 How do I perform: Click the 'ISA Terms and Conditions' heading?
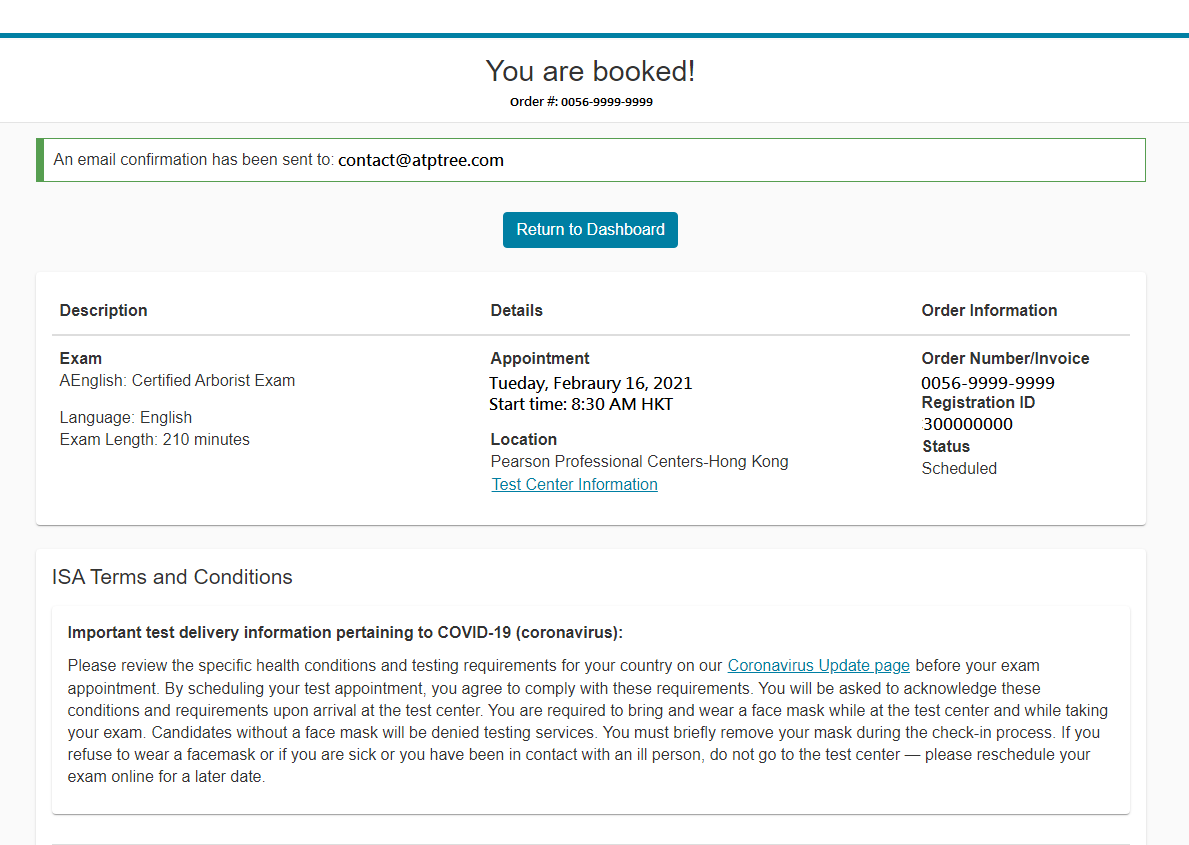pos(172,576)
